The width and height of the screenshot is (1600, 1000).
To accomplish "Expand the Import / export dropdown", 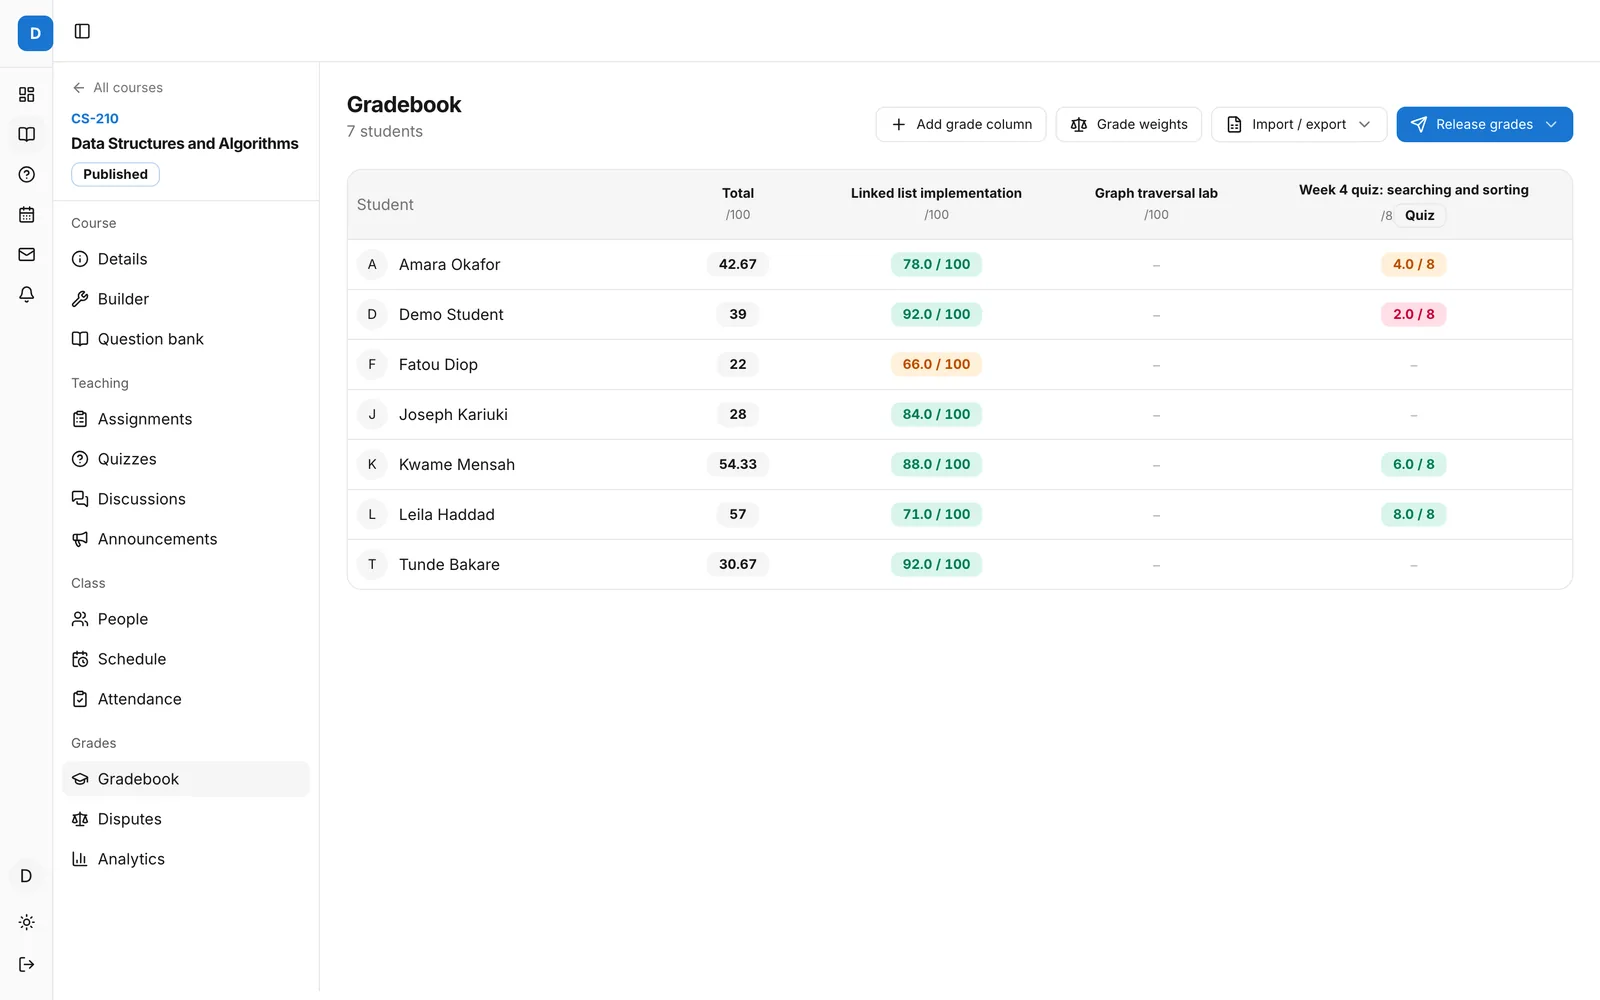I will (1299, 124).
